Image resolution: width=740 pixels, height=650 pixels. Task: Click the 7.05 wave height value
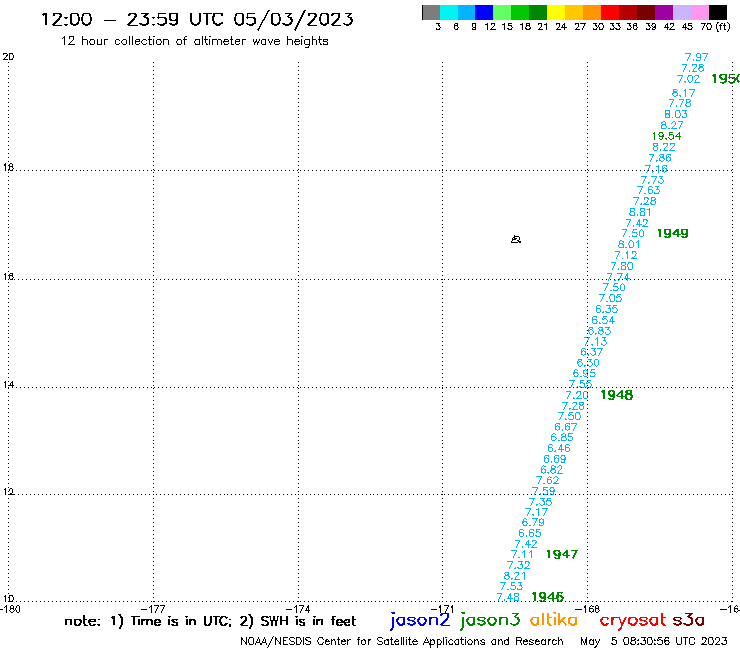click(x=611, y=298)
